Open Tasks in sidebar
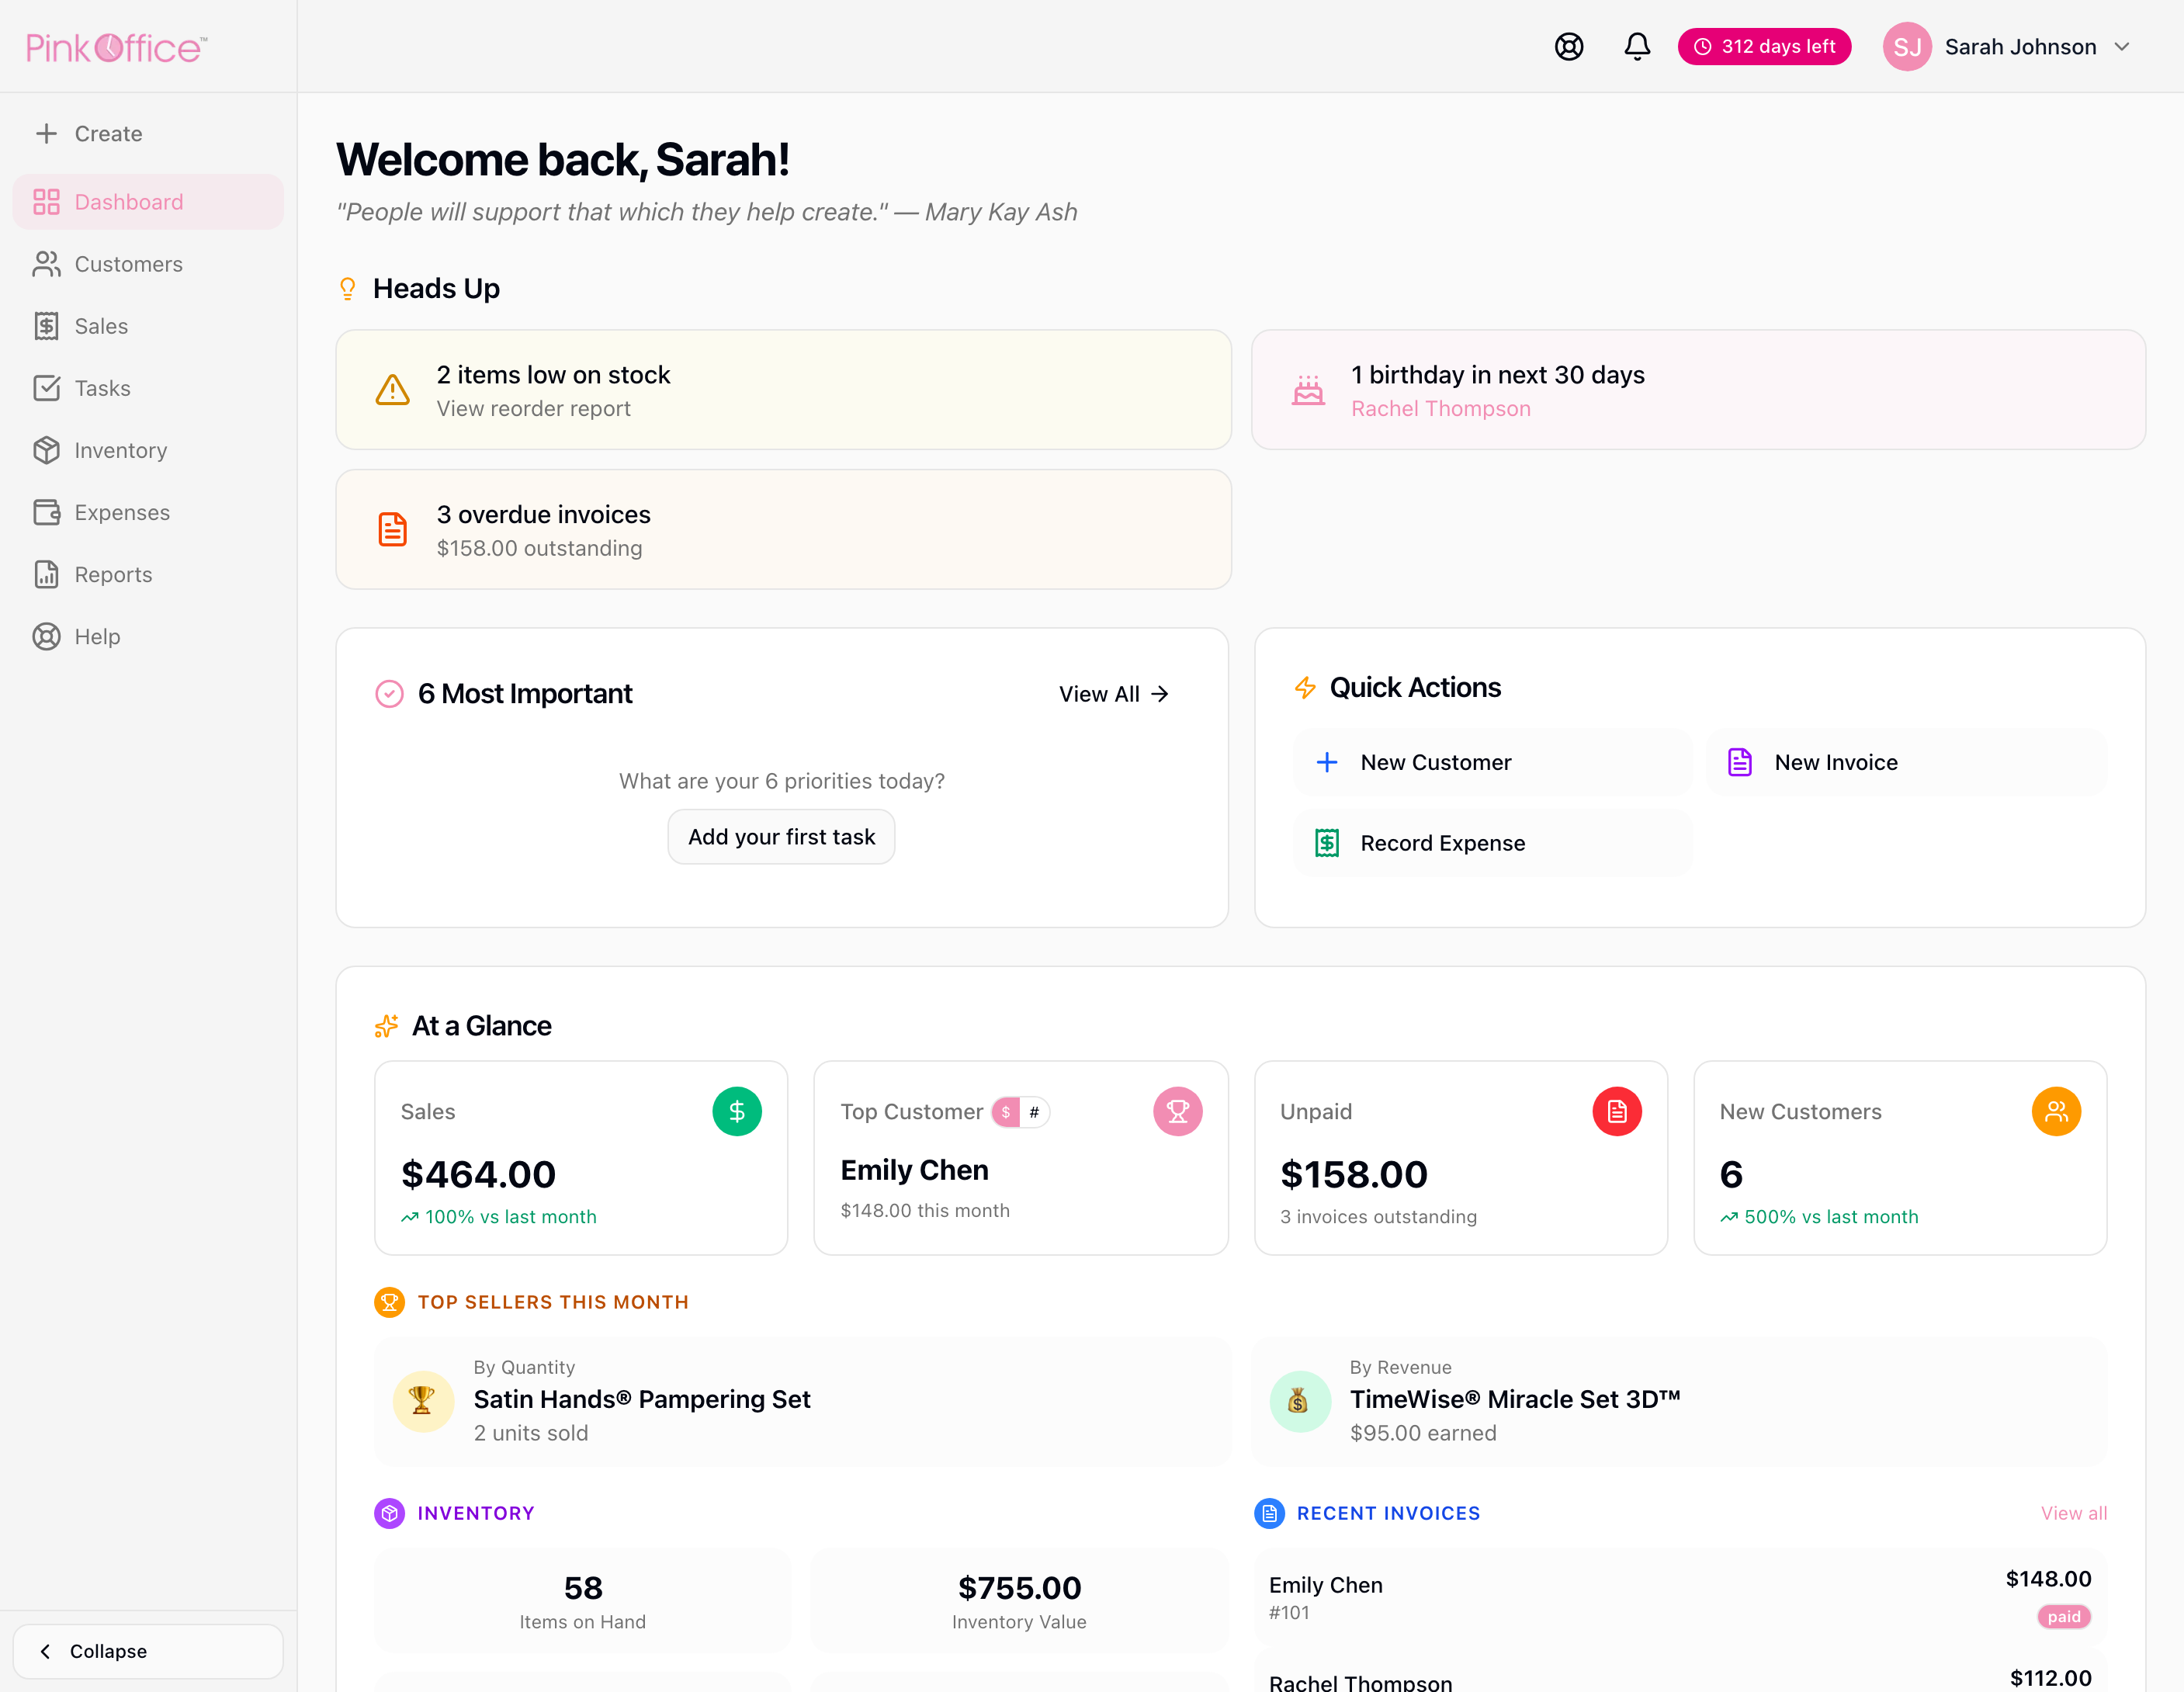This screenshot has height=1692, width=2184. pyautogui.click(x=148, y=388)
